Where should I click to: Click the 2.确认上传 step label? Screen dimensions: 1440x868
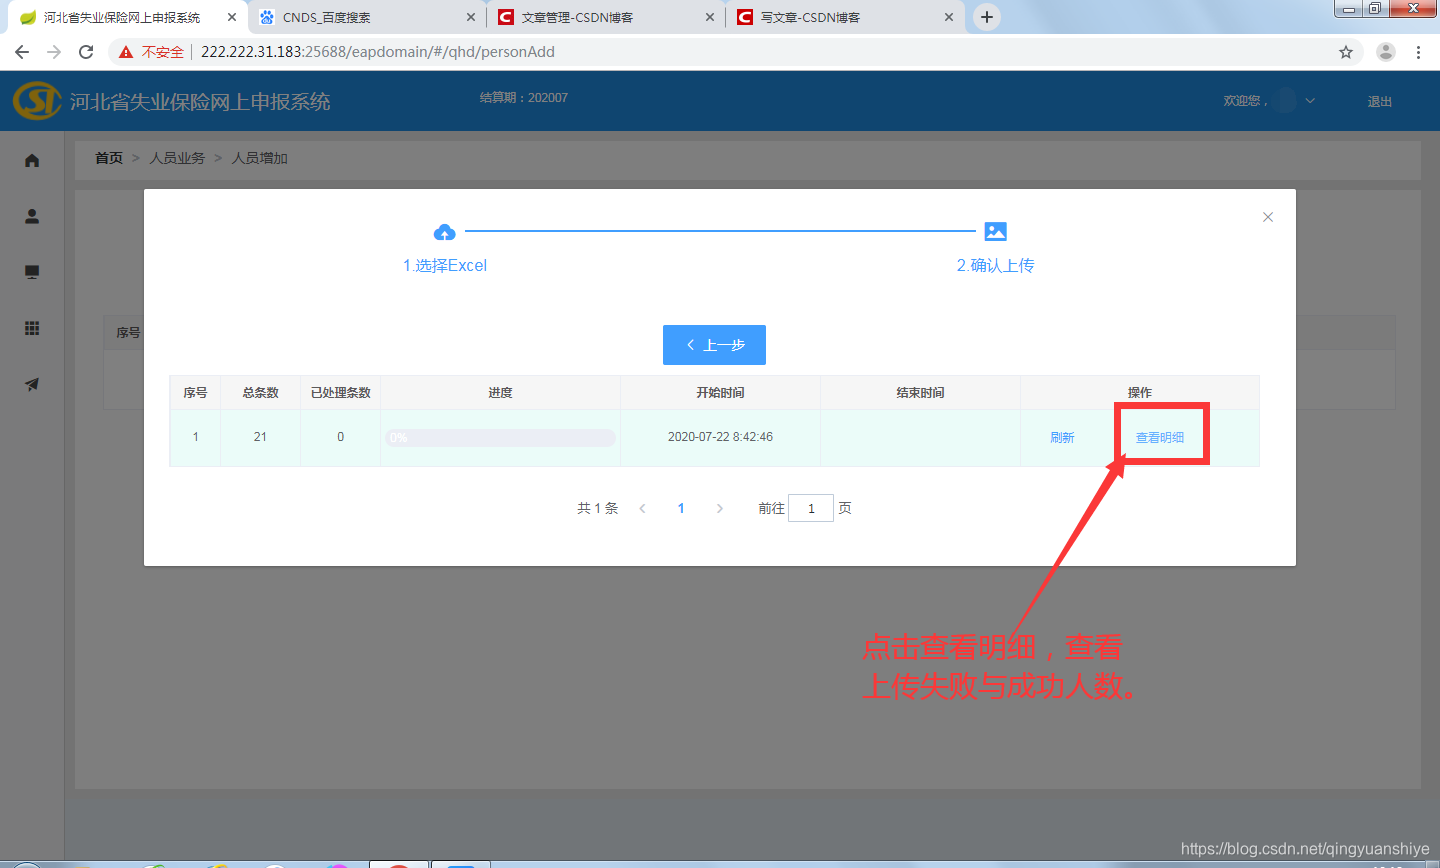click(x=995, y=265)
